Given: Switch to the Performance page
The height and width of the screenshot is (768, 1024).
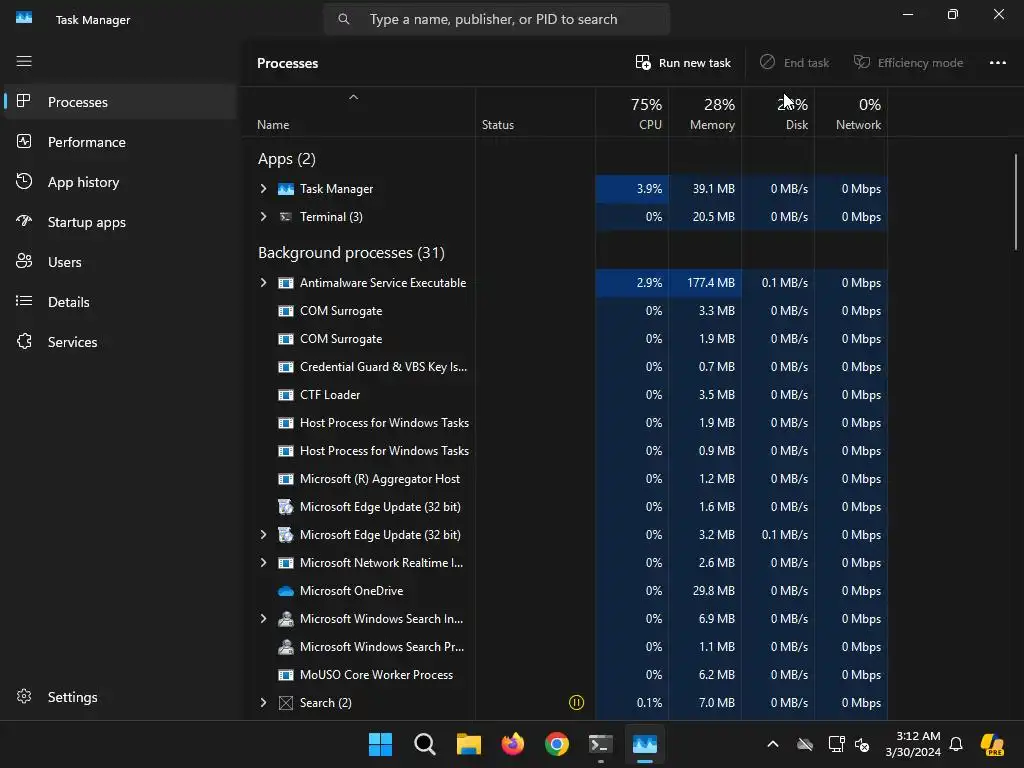Looking at the screenshot, I should [120, 142].
